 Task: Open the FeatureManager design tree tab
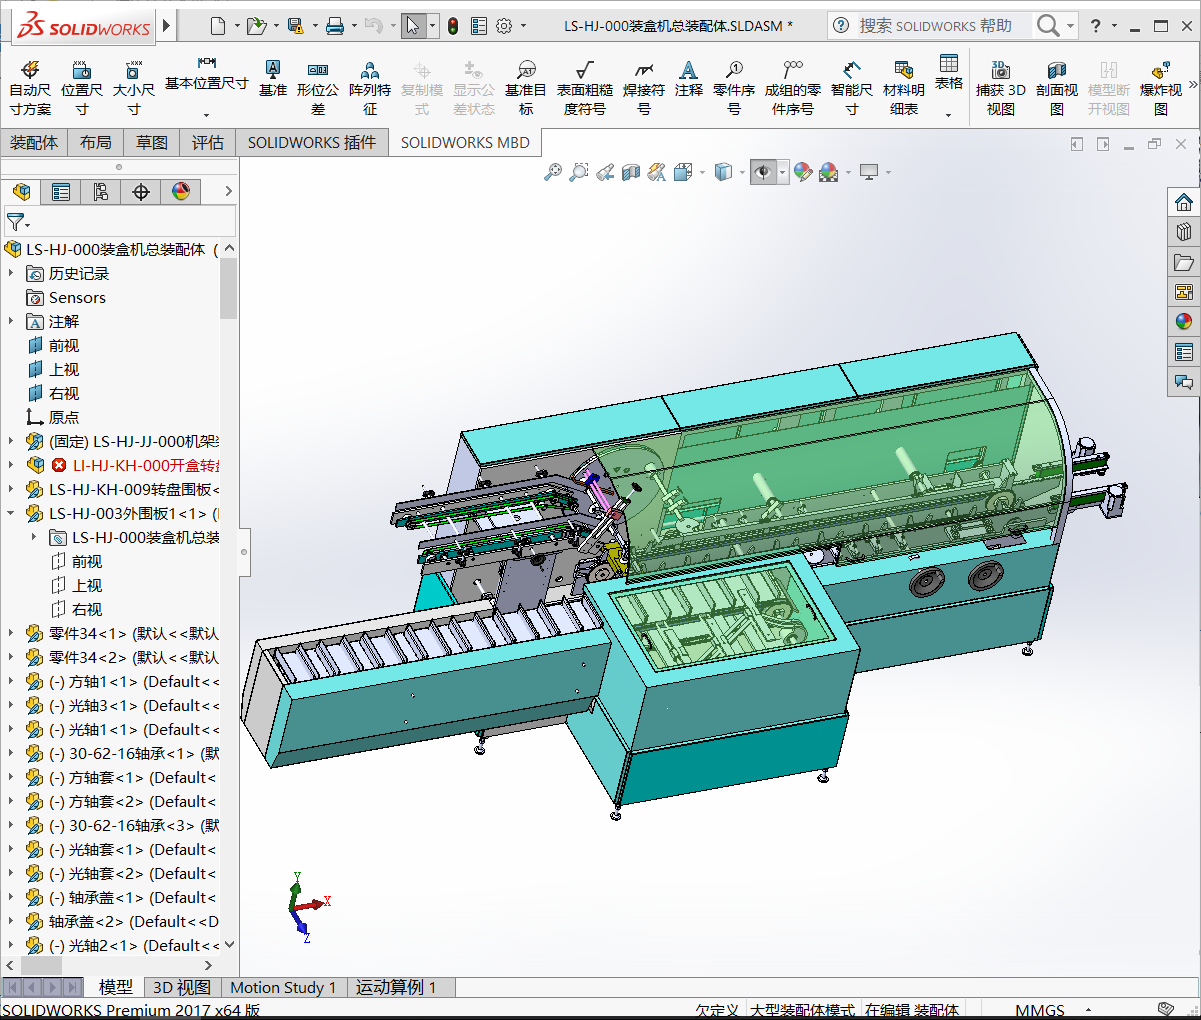21,191
